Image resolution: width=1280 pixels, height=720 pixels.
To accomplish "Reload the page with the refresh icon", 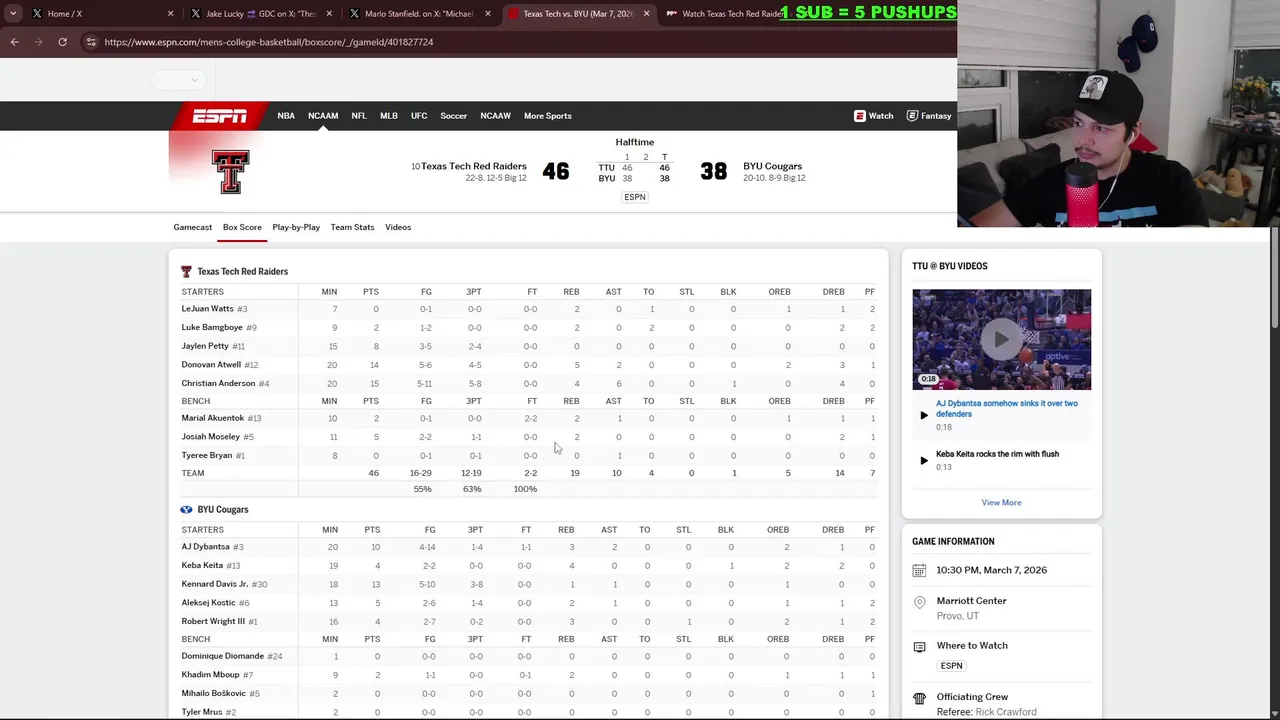I will coord(62,42).
